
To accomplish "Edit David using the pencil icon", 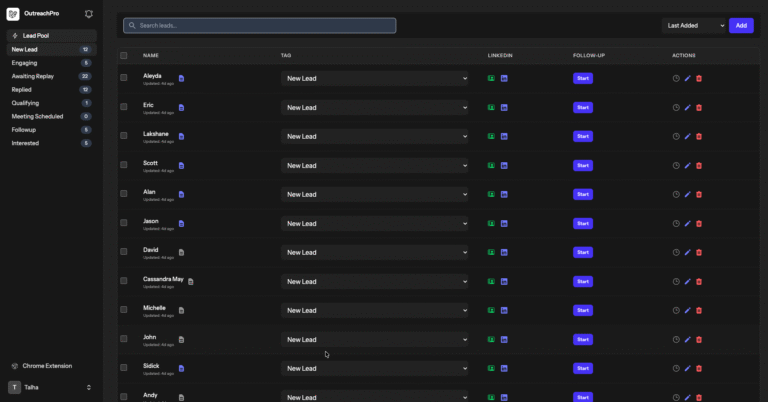I will click(x=688, y=253).
